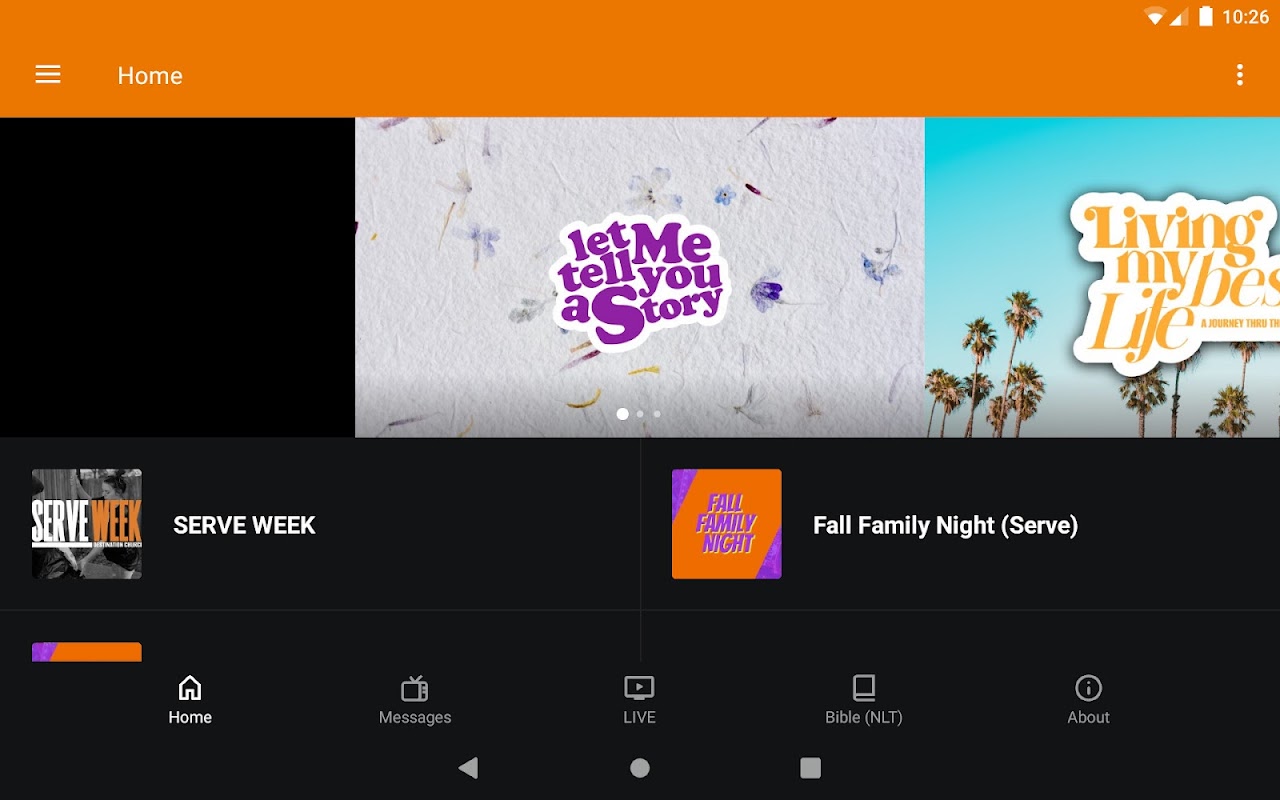1280x800 pixels.
Task: Select the Fall Family Night orange thumbnail
Action: click(727, 524)
